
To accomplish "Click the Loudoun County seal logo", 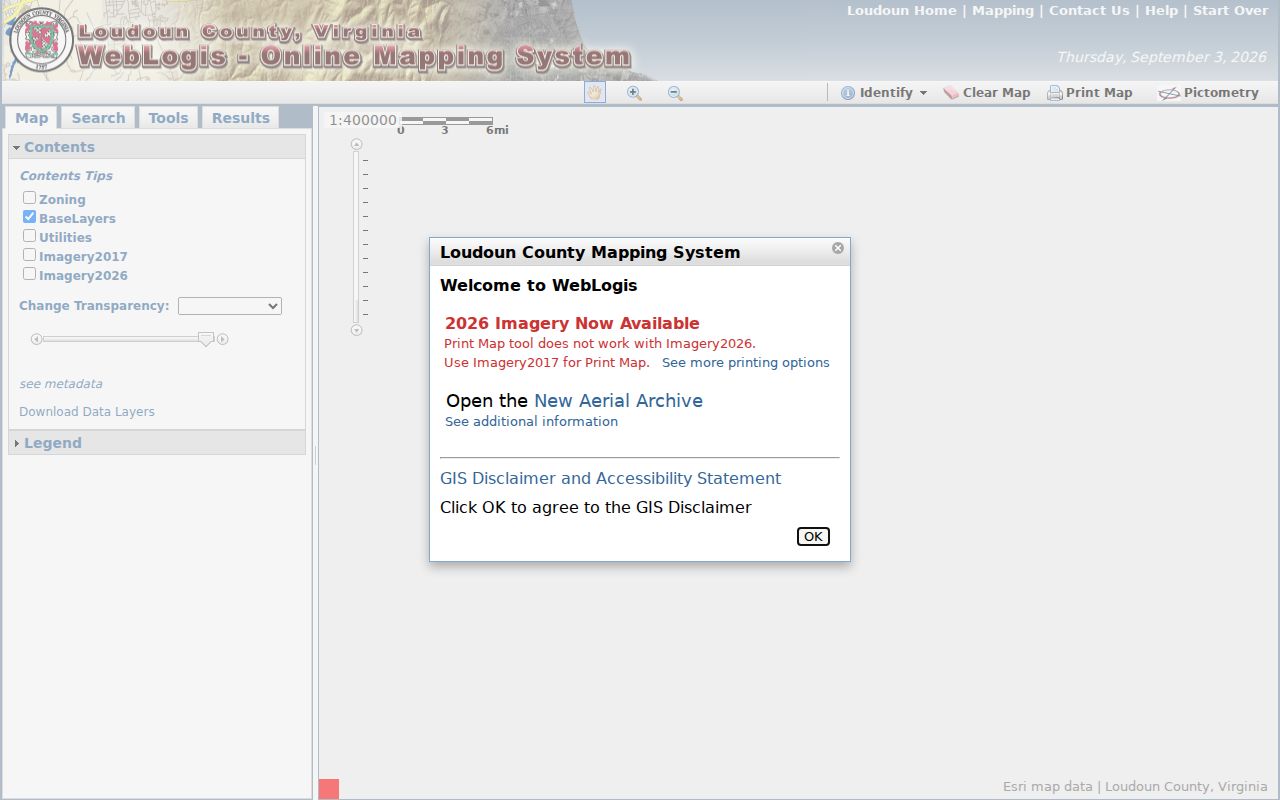I will coord(41,40).
